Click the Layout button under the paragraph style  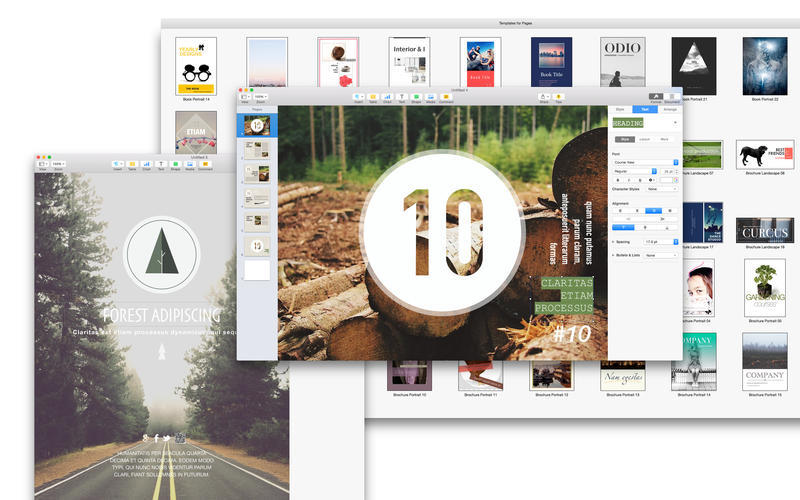(x=645, y=139)
